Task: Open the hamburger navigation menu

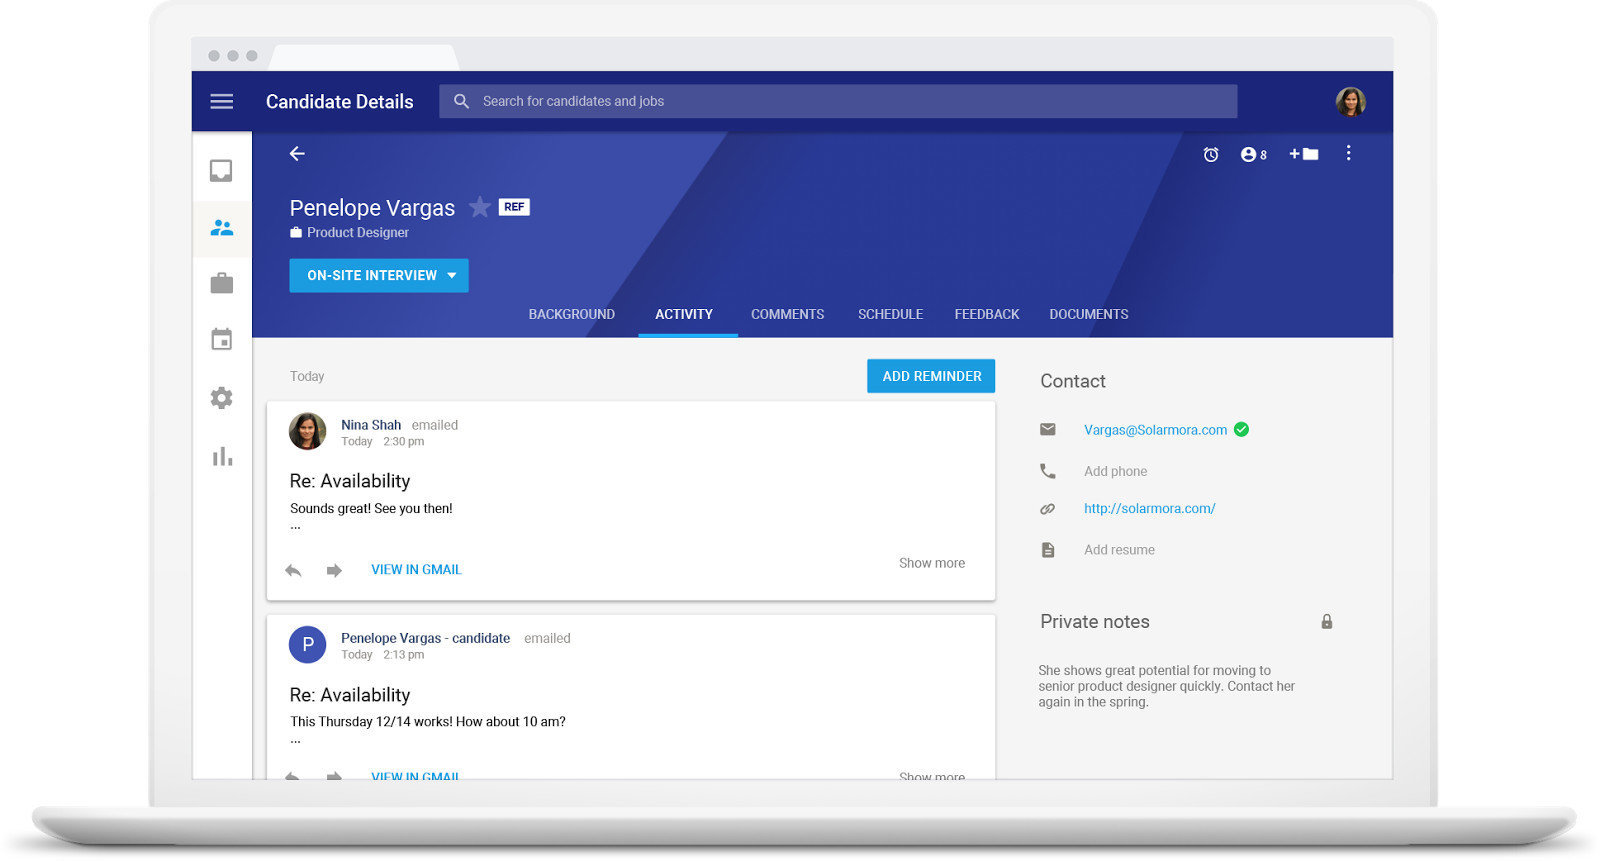Action: click(222, 101)
